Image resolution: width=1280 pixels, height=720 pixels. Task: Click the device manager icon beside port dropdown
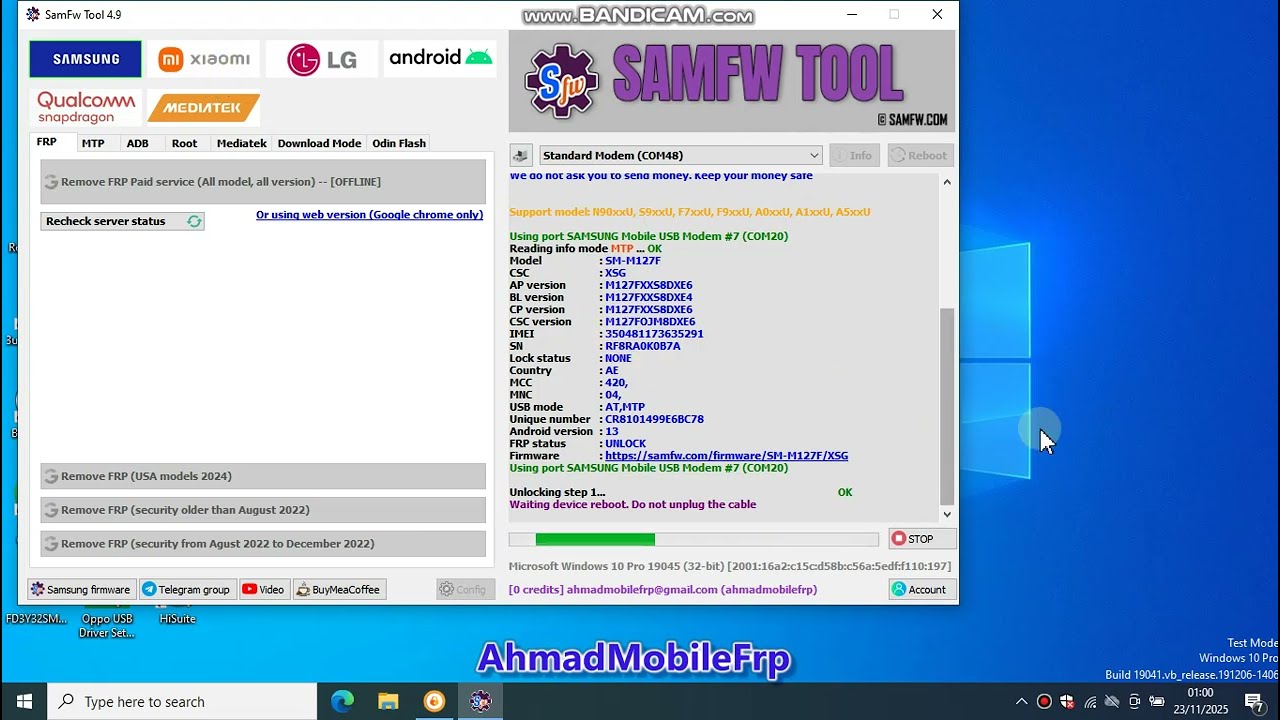pyautogui.click(x=520, y=155)
